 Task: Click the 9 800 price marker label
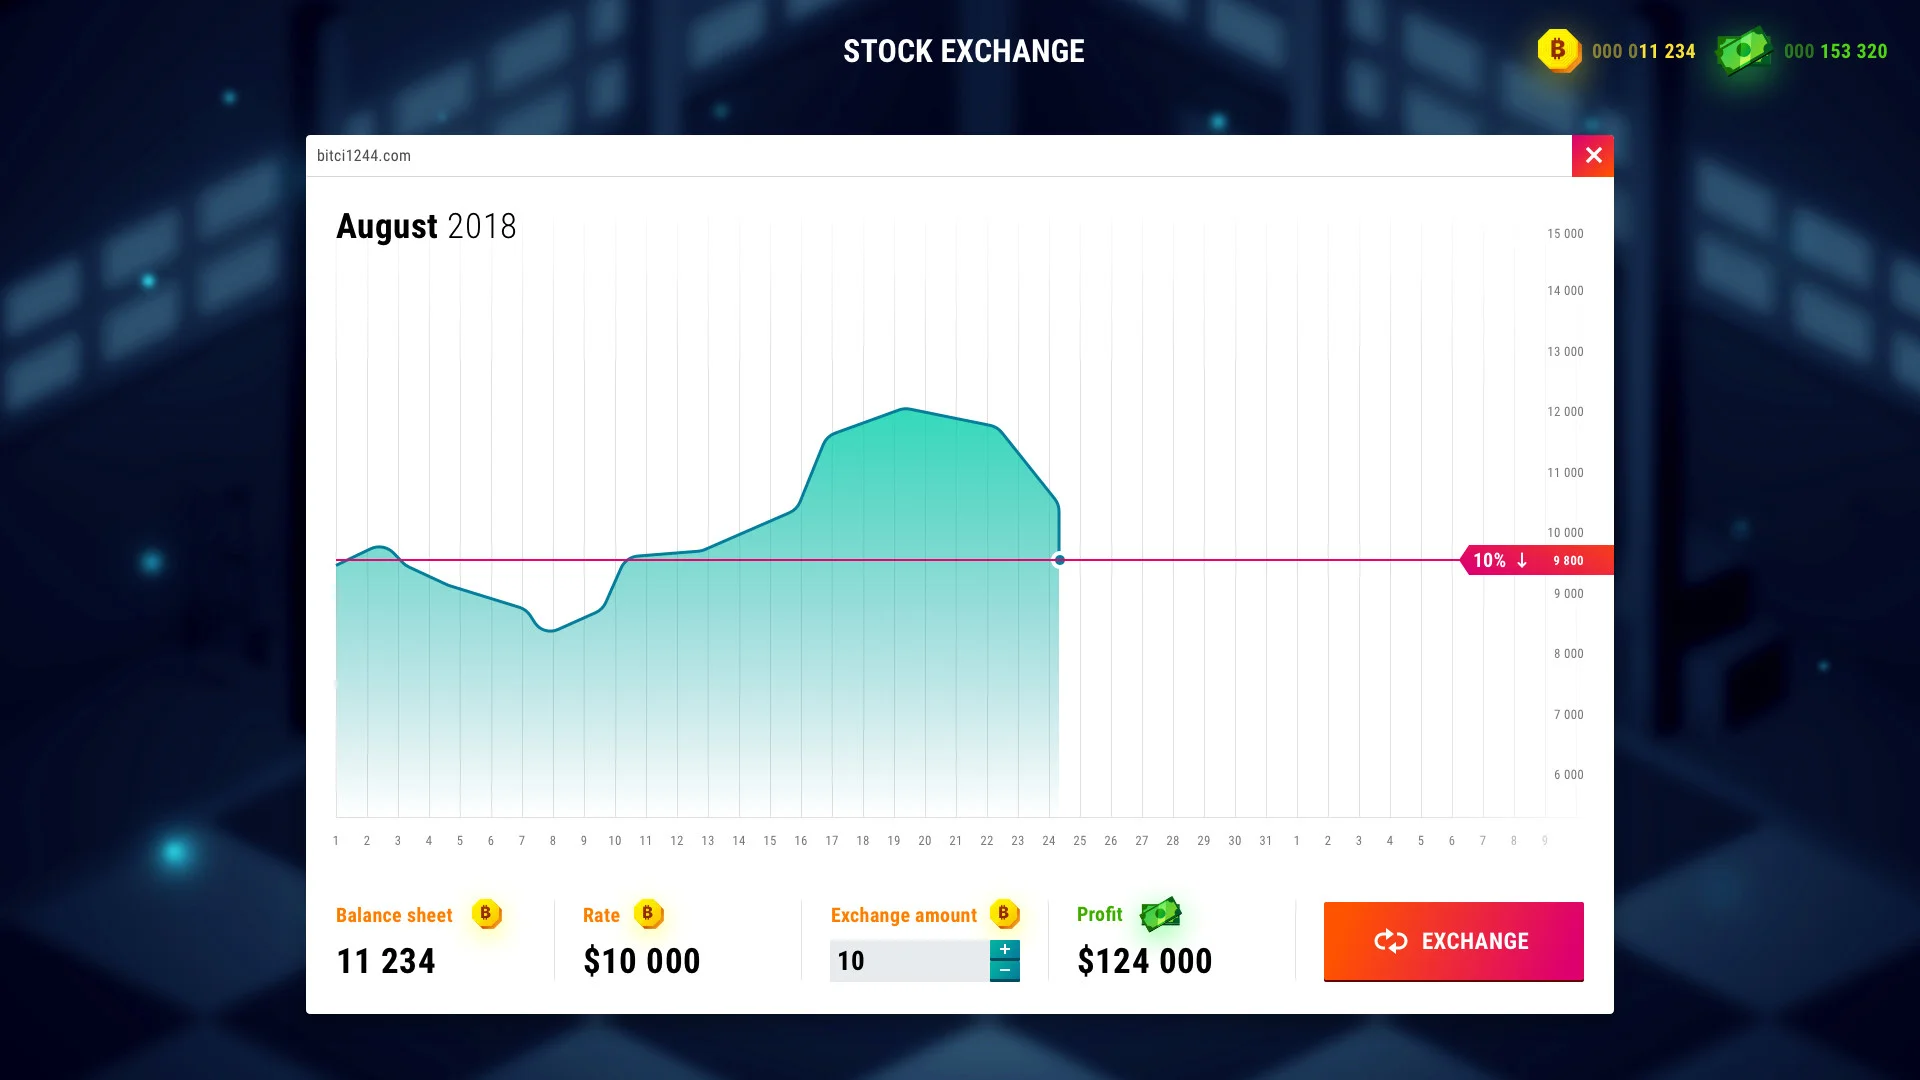tap(1568, 561)
